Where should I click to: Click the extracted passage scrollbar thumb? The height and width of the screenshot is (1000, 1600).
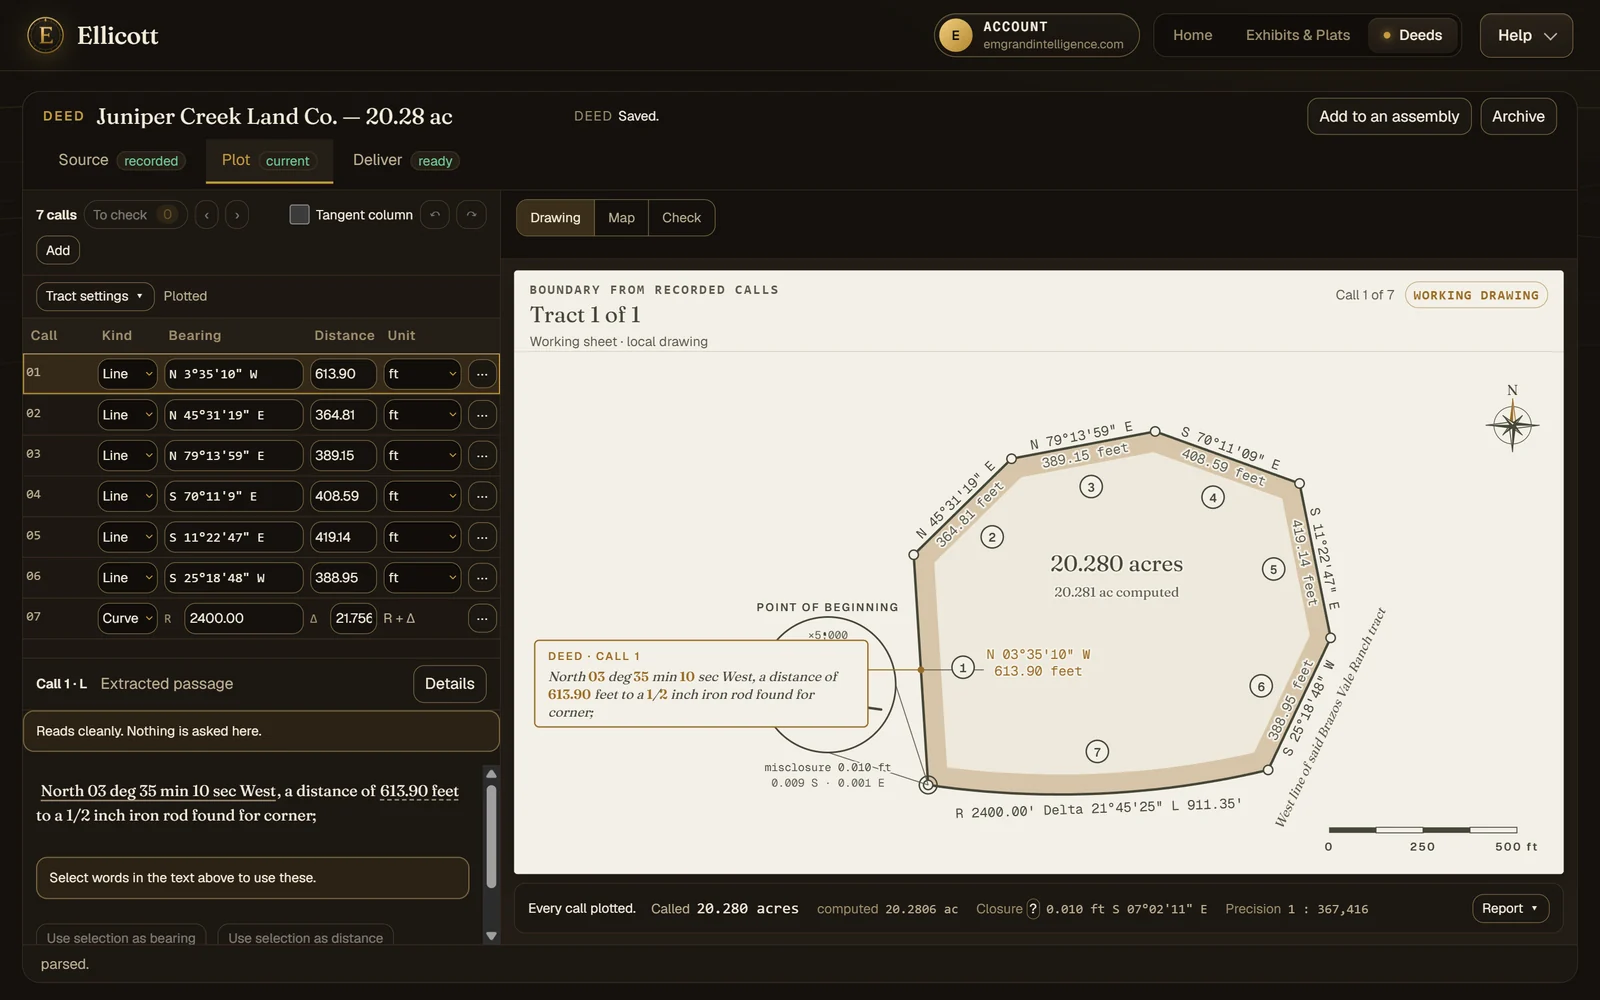pos(491,837)
